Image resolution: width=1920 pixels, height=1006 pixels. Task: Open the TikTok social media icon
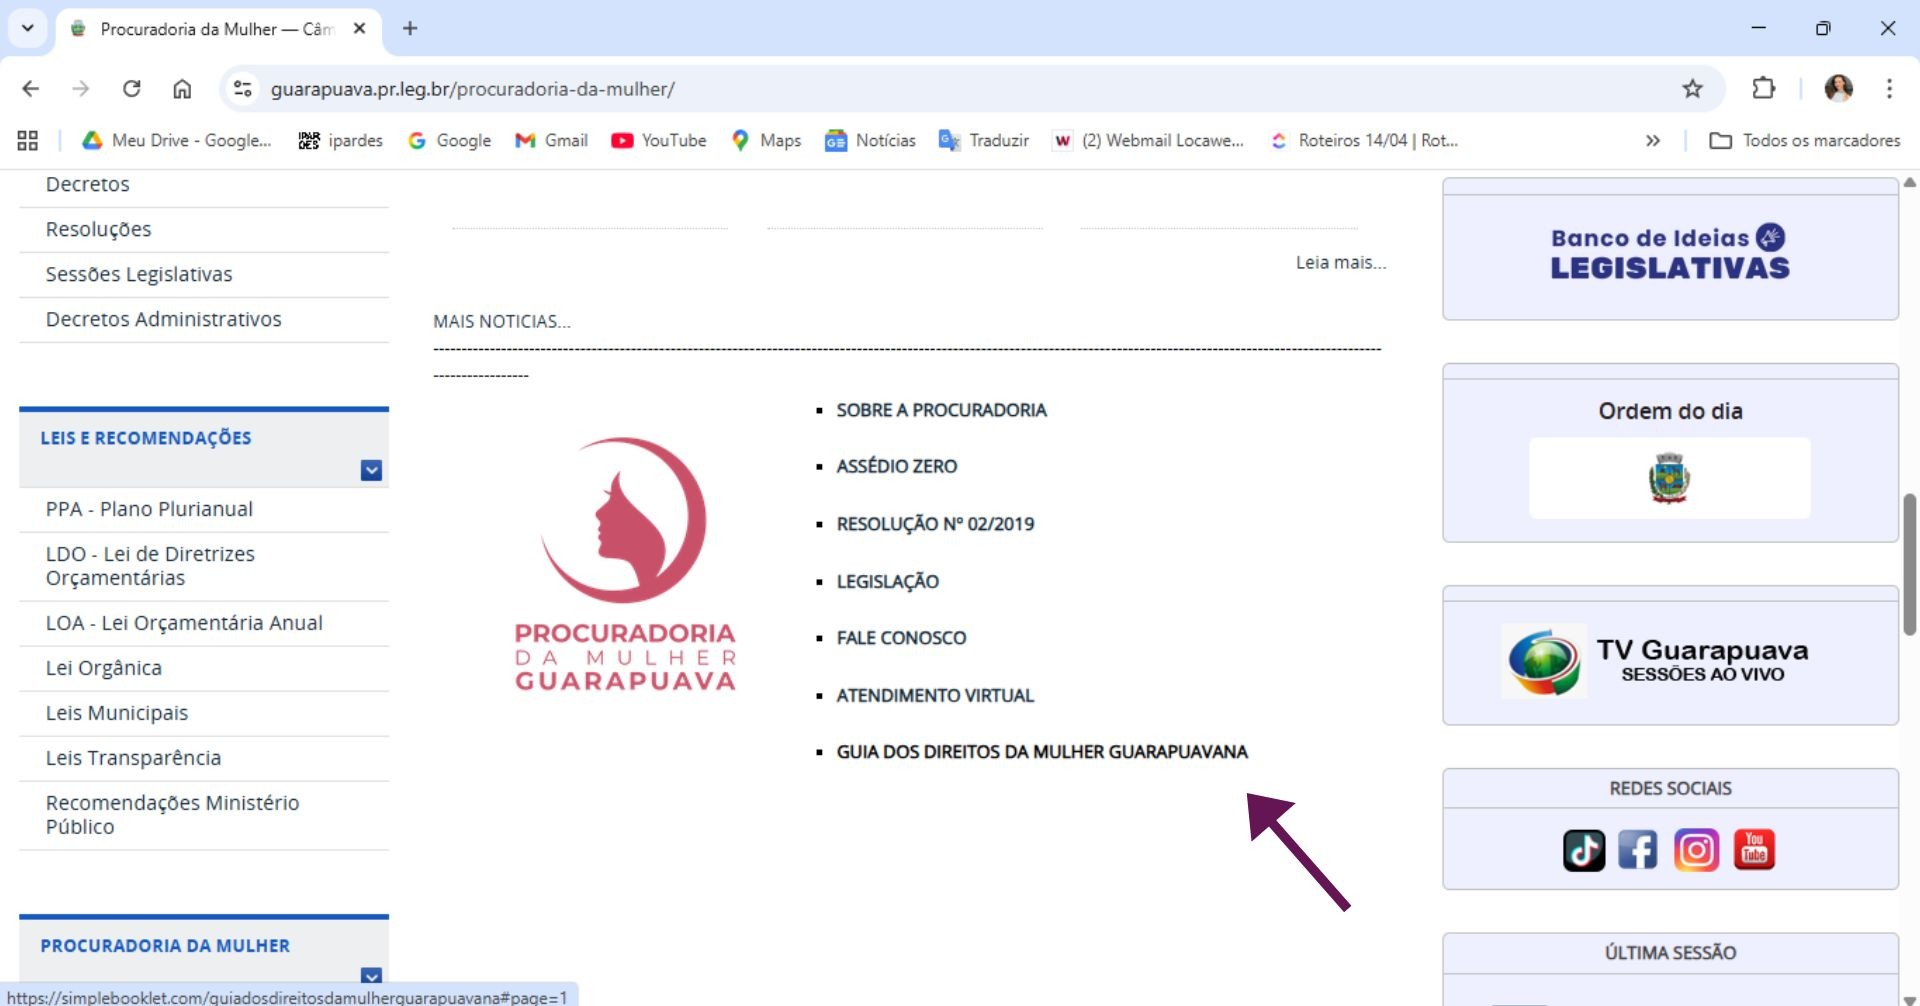[x=1584, y=850]
